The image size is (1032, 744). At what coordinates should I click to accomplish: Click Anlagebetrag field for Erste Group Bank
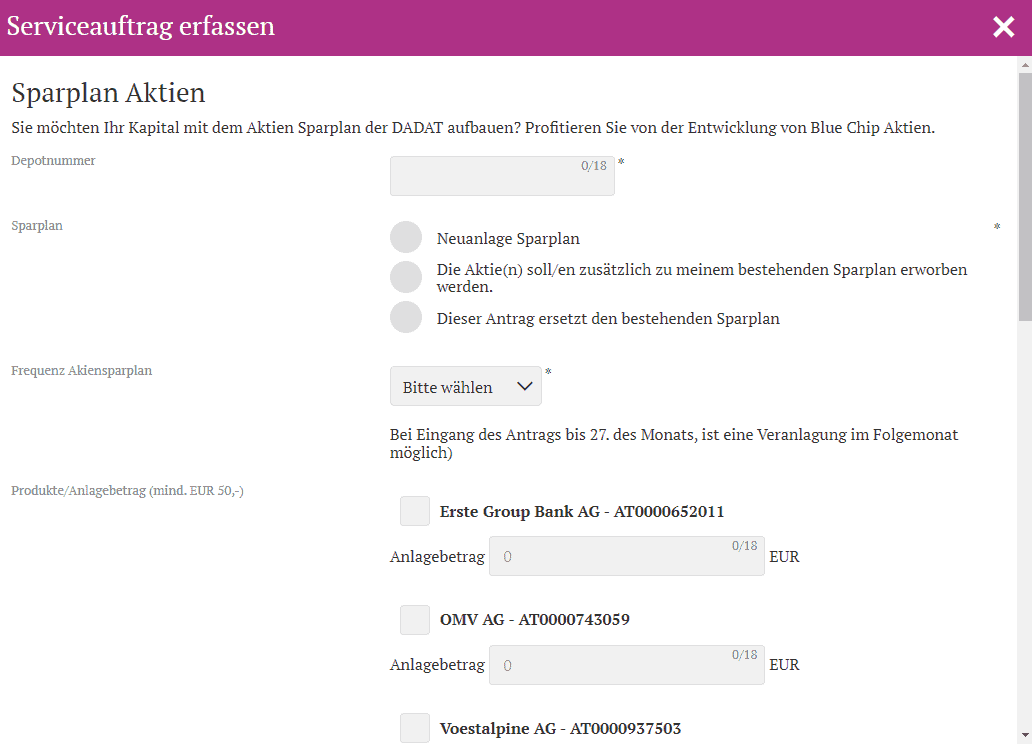[x=627, y=556]
